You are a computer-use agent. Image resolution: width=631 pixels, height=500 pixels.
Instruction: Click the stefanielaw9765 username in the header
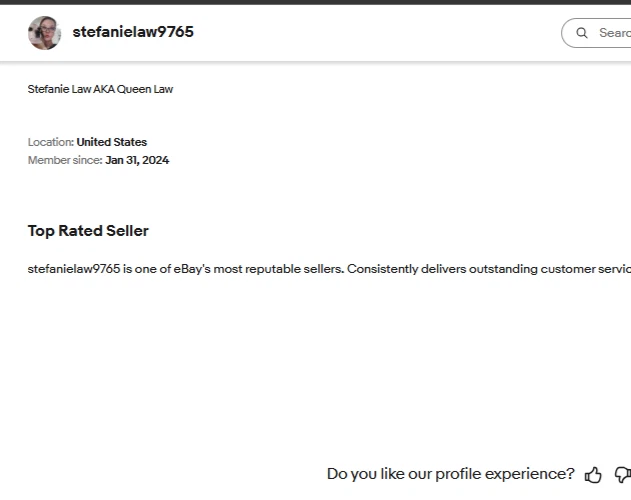click(133, 32)
